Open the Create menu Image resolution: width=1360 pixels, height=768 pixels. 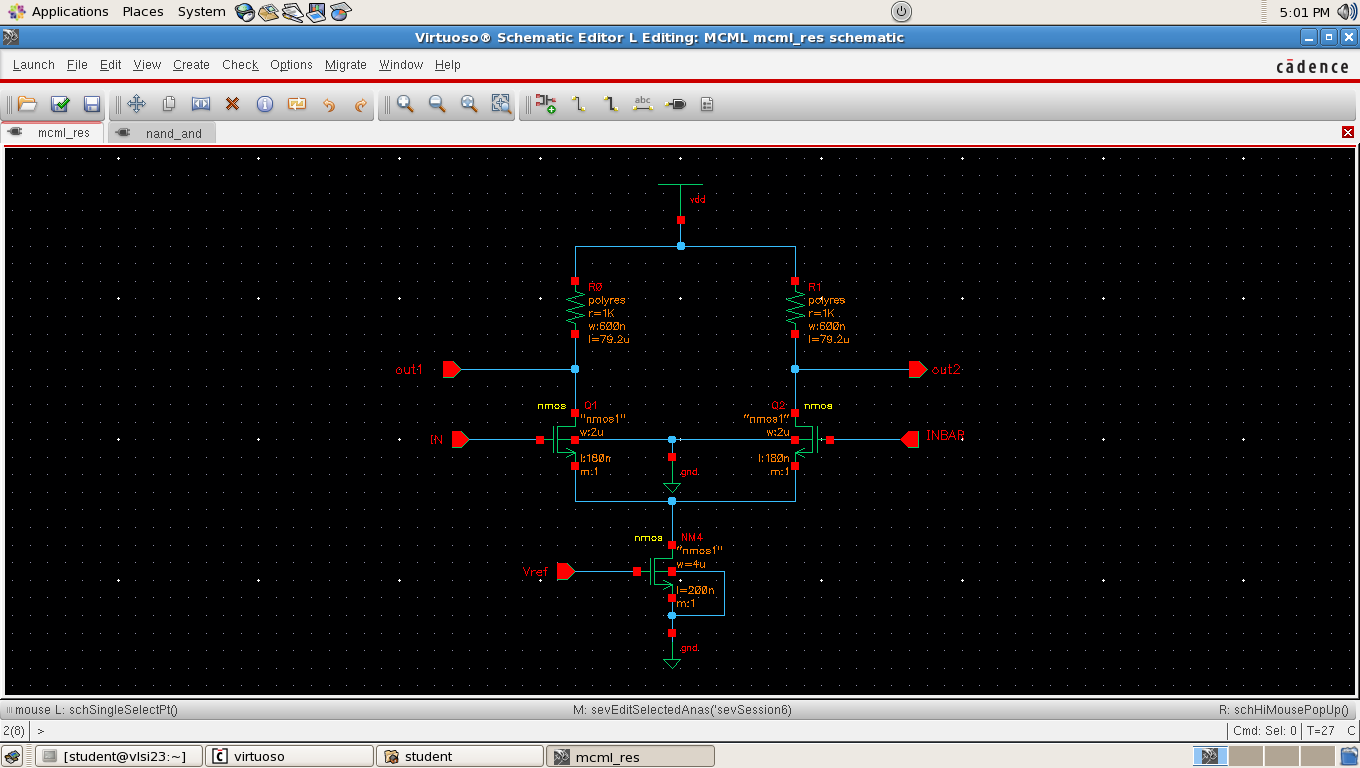pyautogui.click(x=191, y=65)
